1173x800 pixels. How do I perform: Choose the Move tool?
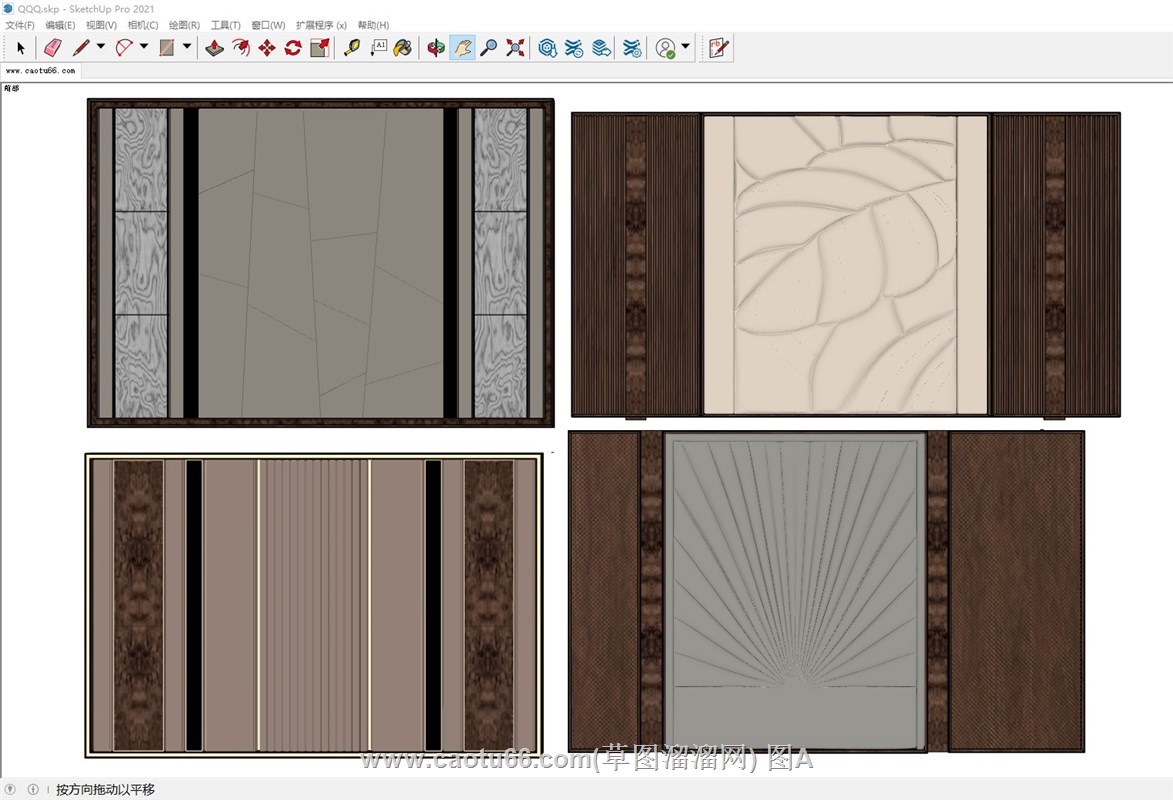(x=267, y=47)
